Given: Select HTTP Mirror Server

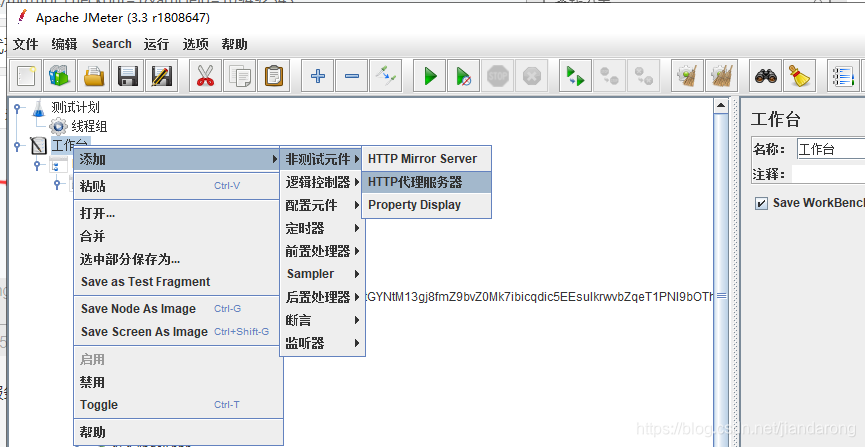Looking at the screenshot, I should [x=426, y=159].
